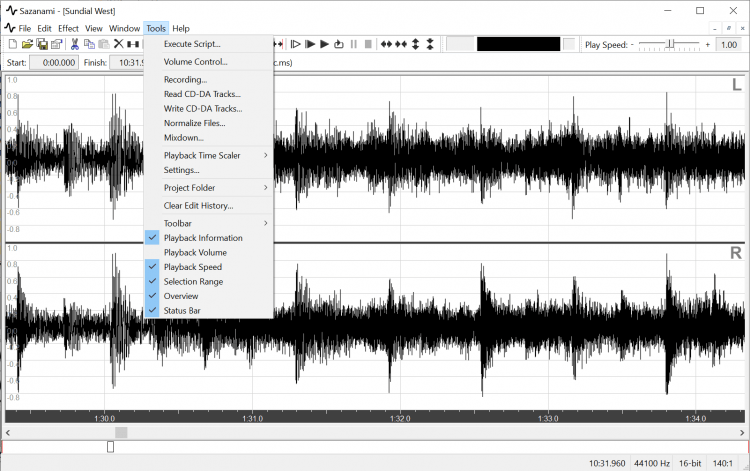Click the horizontal scrollbar thumb

[121, 432]
